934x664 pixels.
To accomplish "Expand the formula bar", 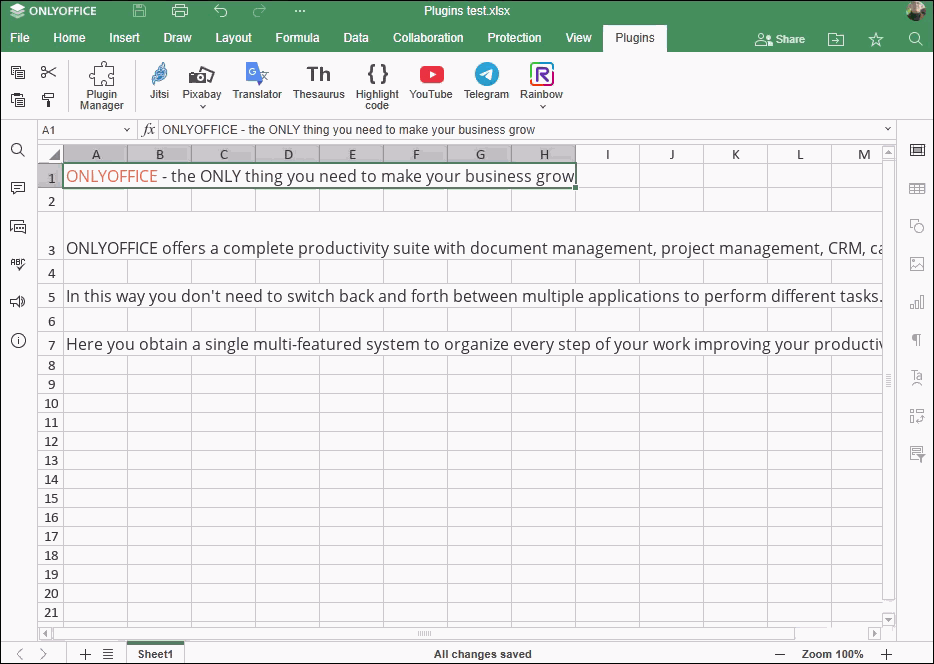I will (x=887, y=130).
